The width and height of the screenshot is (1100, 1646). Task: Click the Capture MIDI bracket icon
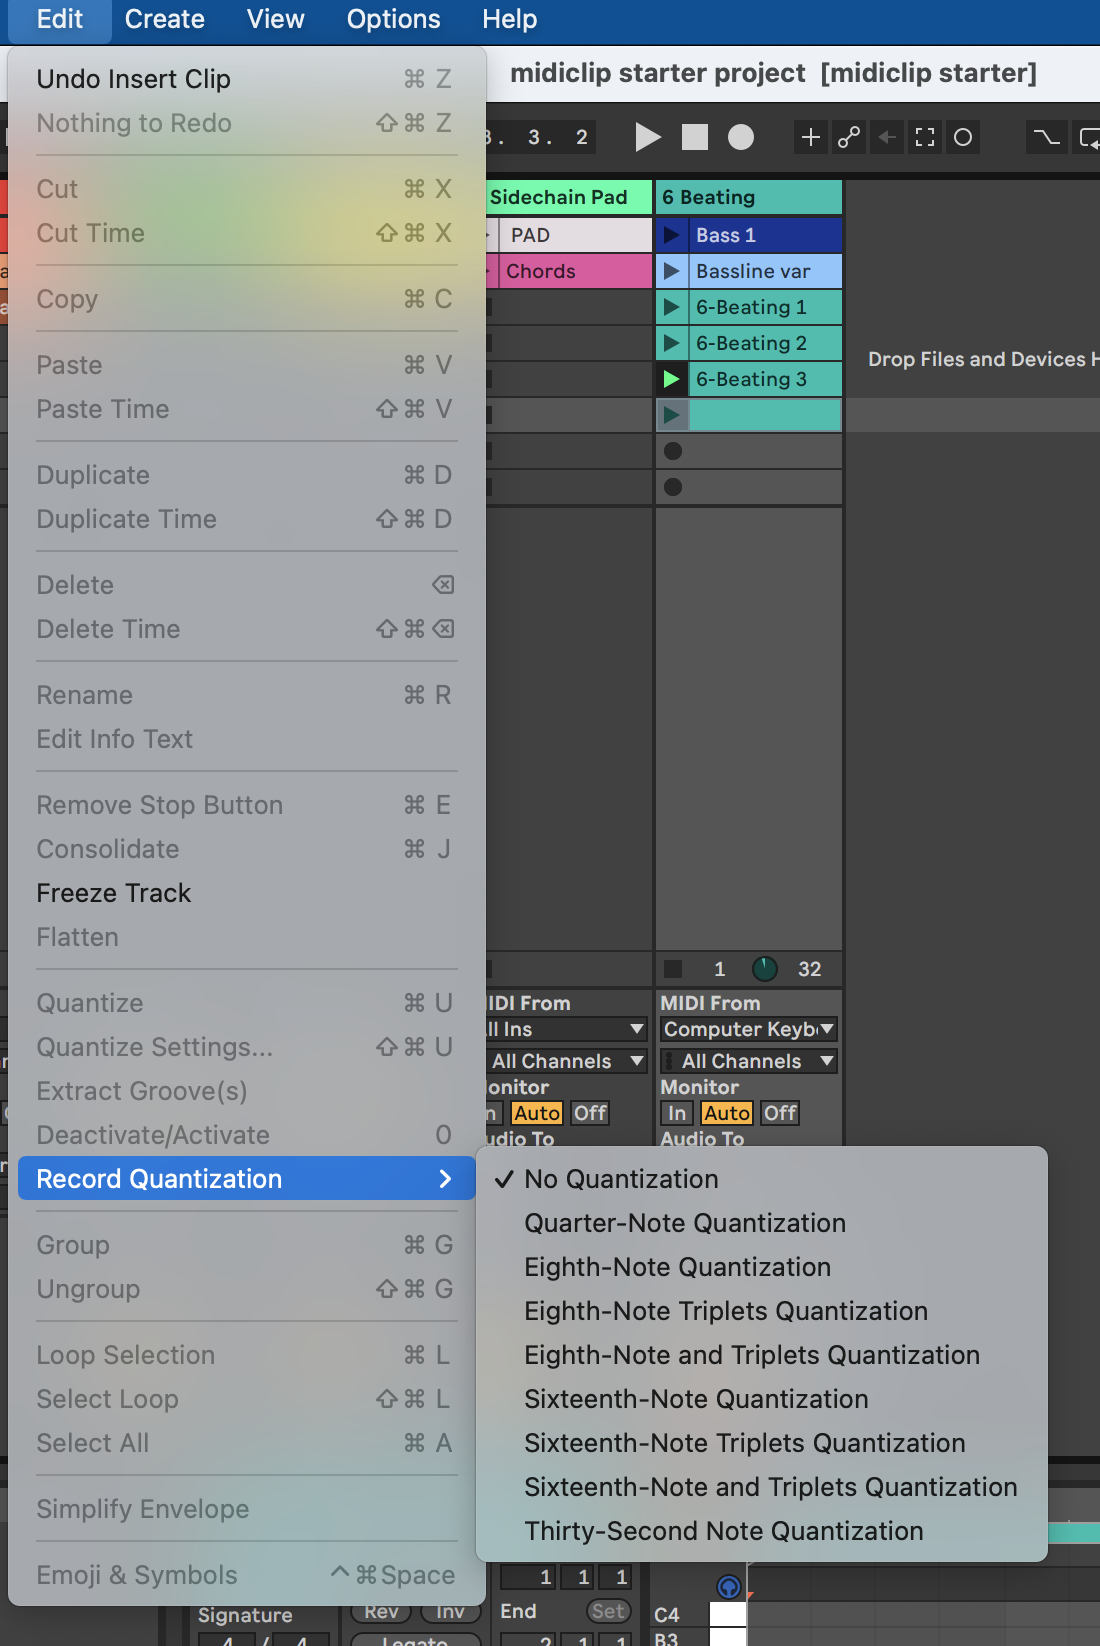point(925,137)
